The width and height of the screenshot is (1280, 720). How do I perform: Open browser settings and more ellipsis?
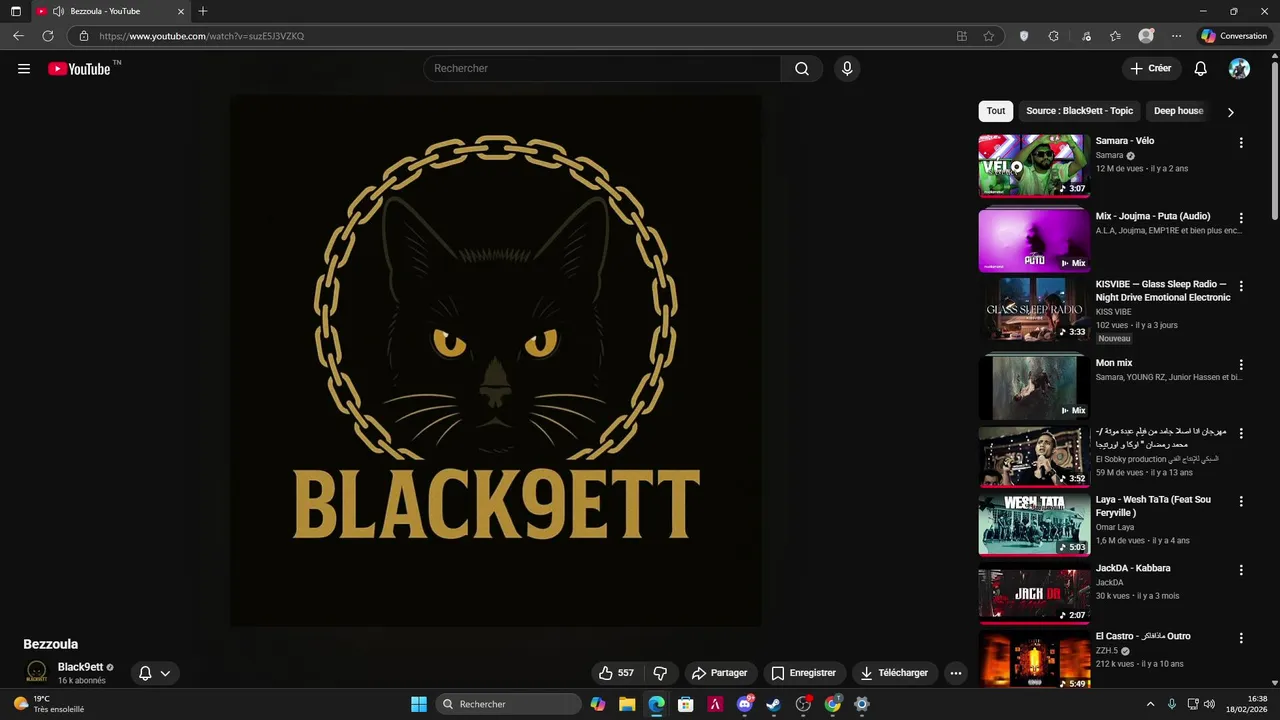click(x=1176, y=36)
